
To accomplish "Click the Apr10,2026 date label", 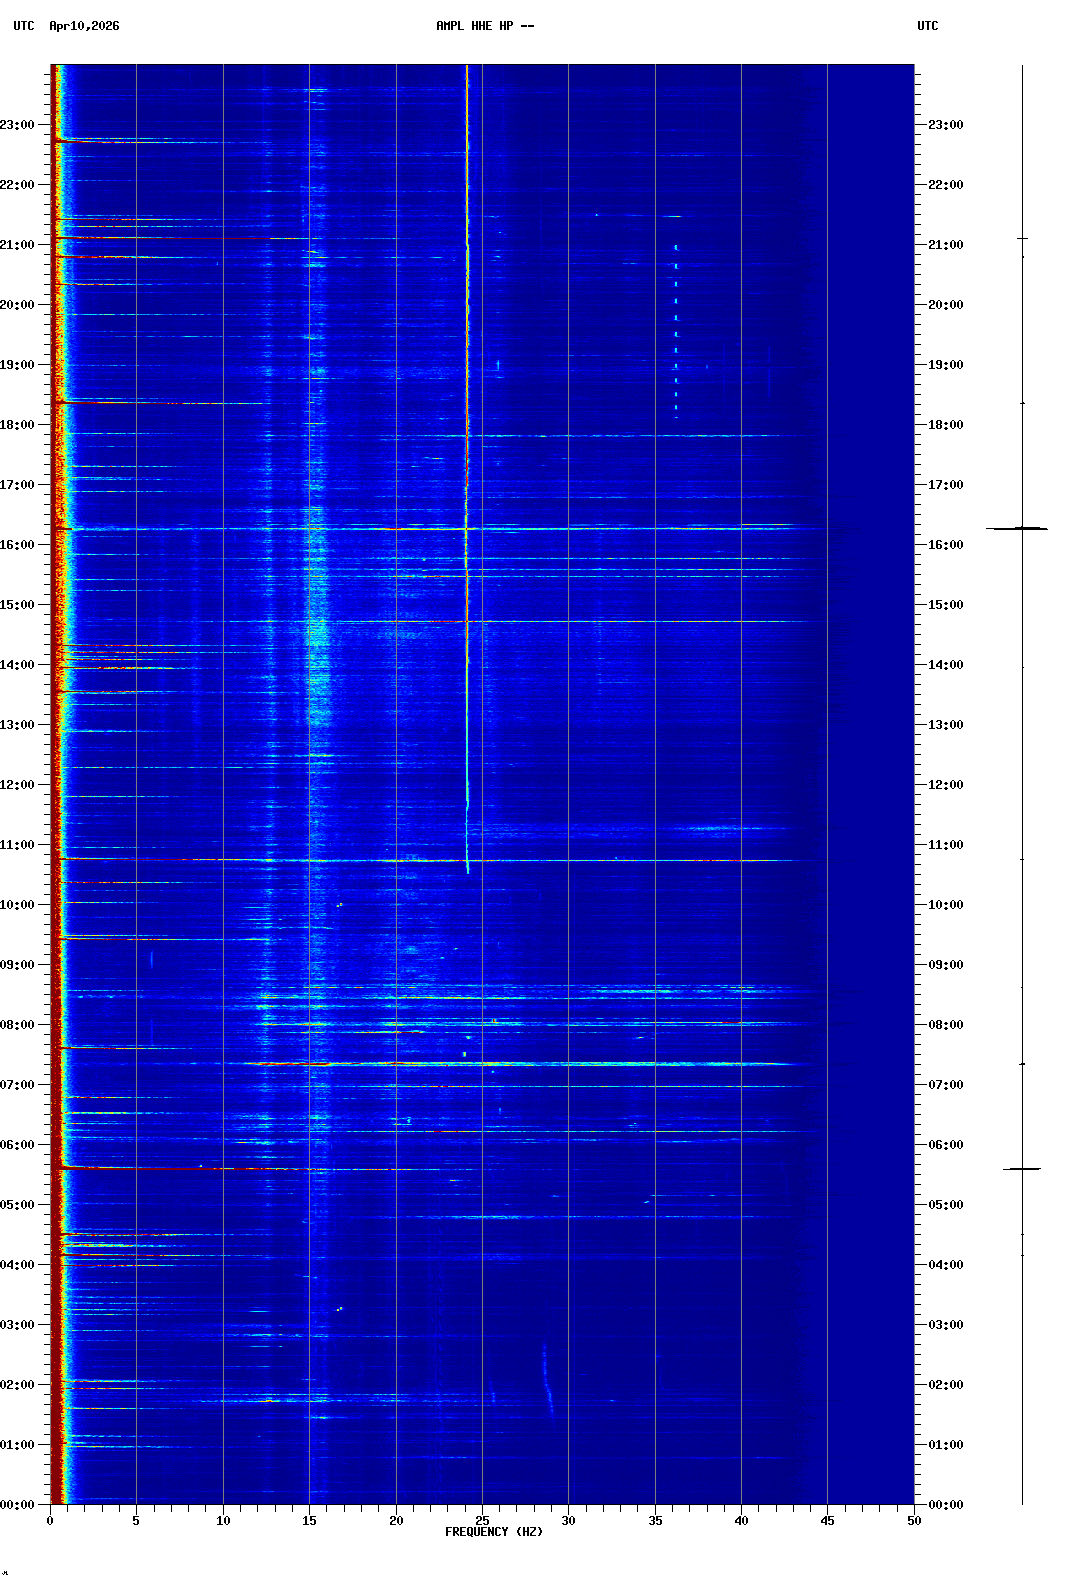I will [x=84, y=26].
